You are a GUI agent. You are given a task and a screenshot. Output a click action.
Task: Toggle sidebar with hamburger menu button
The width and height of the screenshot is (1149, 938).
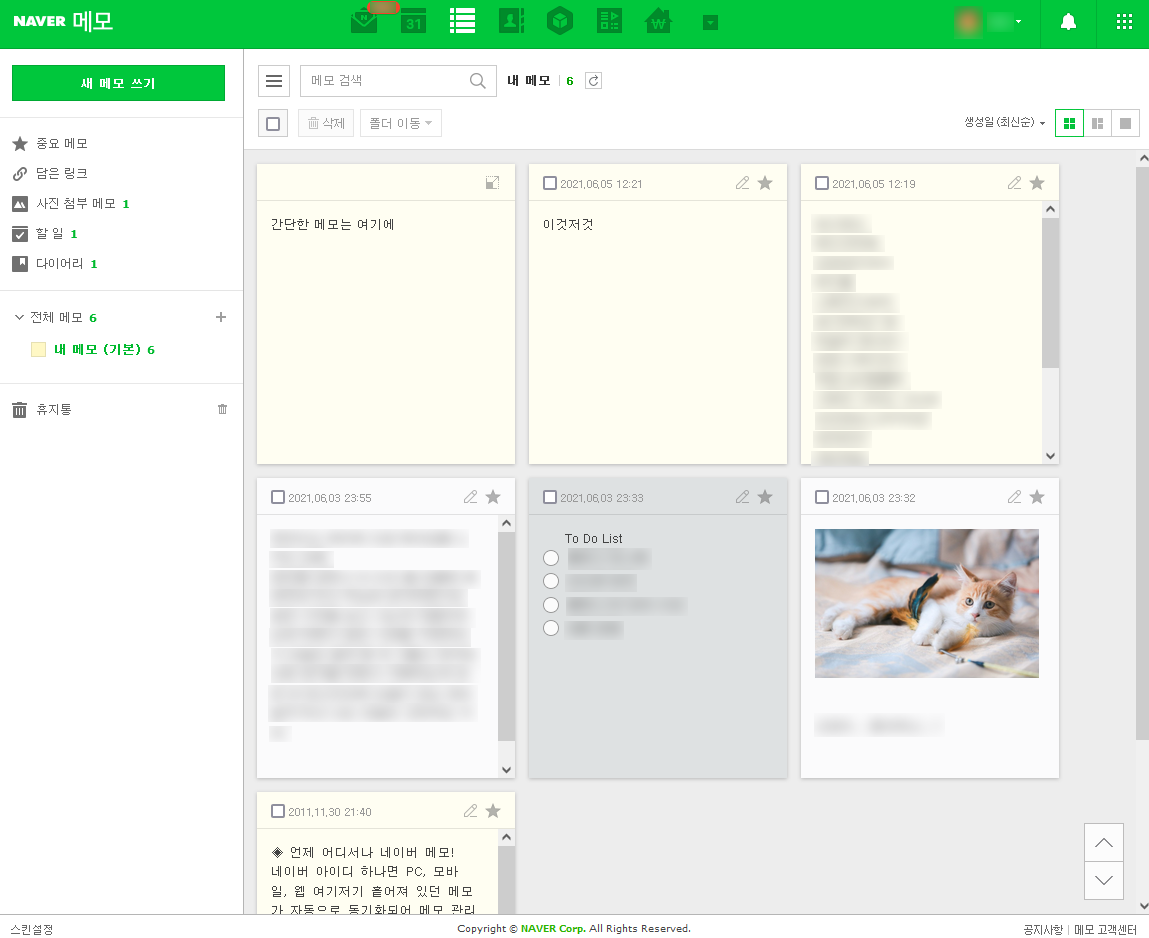(x=274, y=81)
